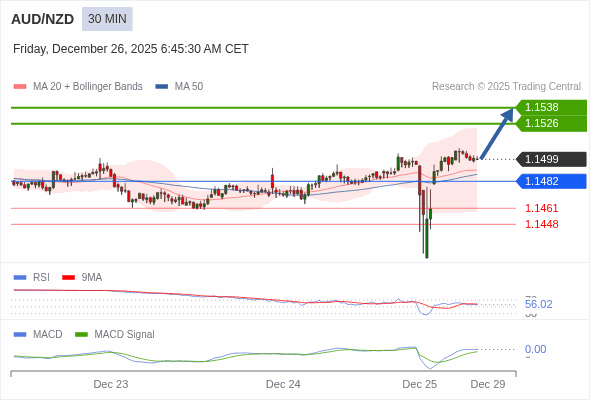Click the 1.1499 current price tag
The image size is (590, 400).
551,159
